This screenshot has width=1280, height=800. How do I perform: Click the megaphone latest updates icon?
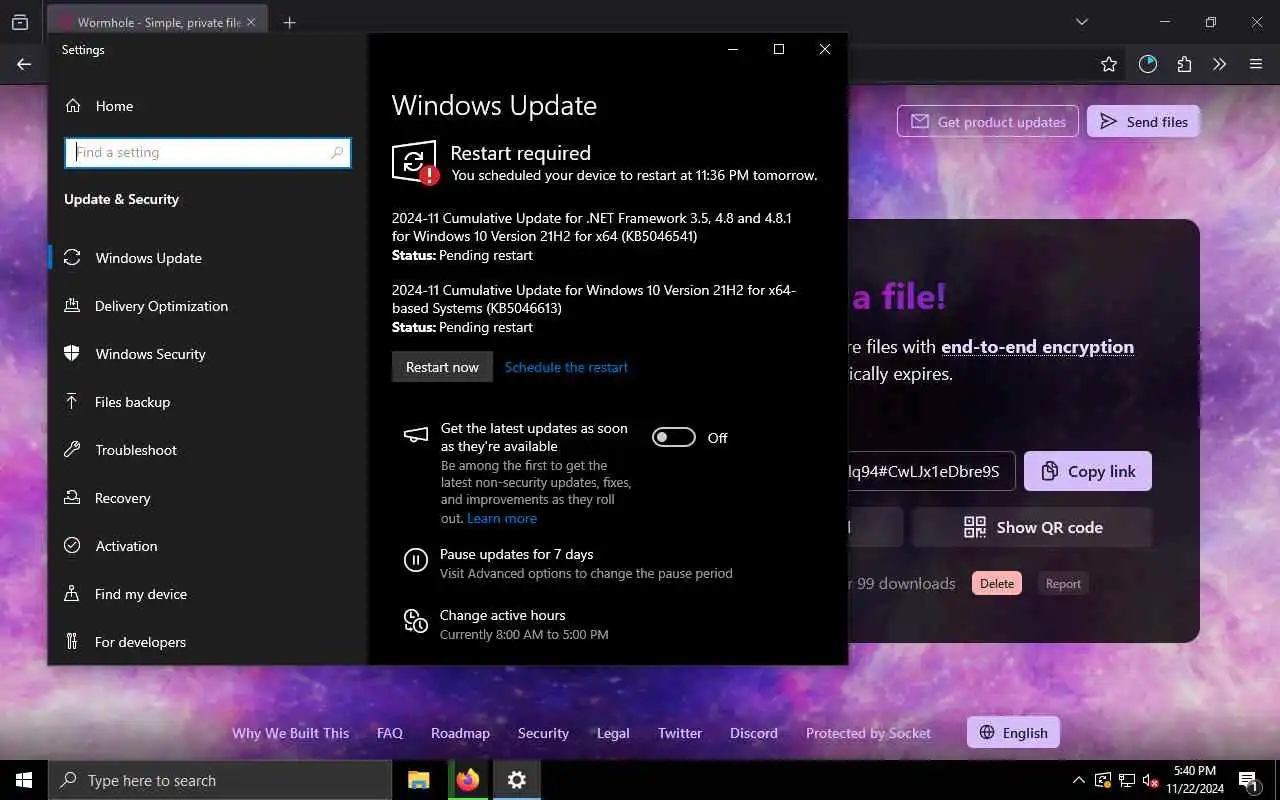pos(416,435)
